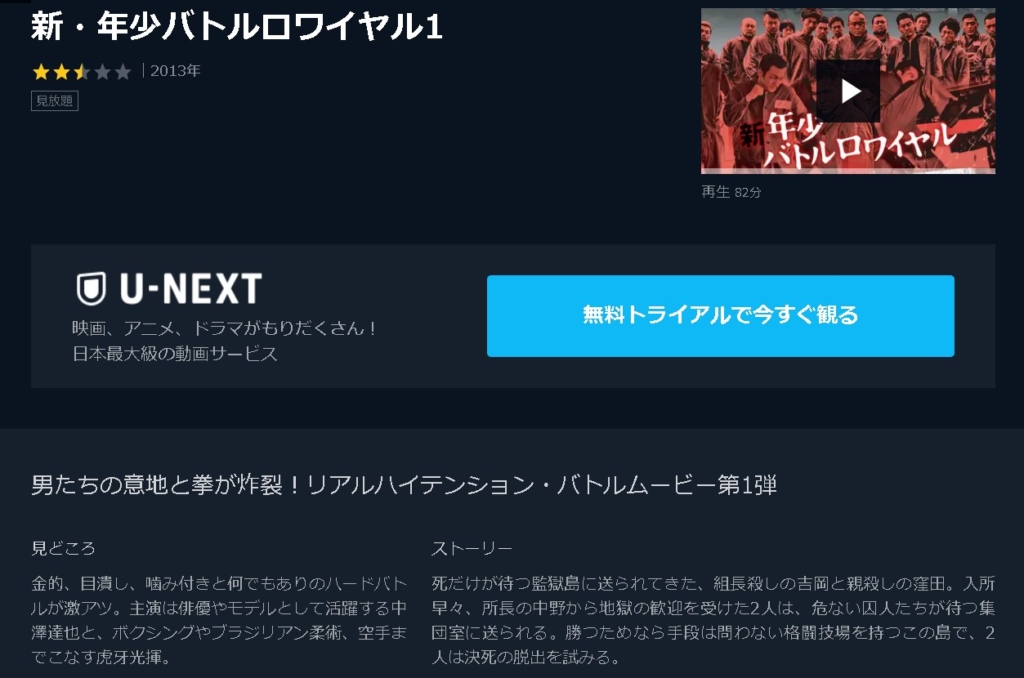Click the U-NEXT shield logo icon

click(91, 289)
